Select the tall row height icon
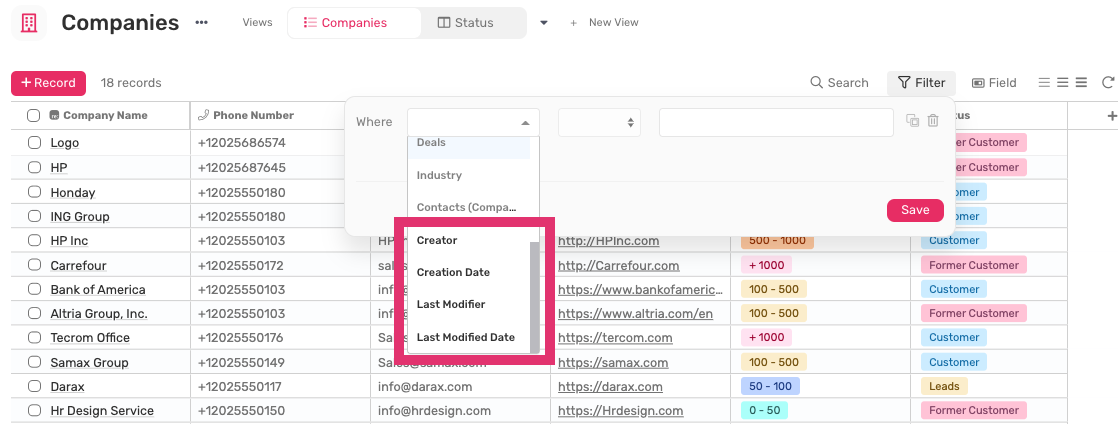 1081,83
